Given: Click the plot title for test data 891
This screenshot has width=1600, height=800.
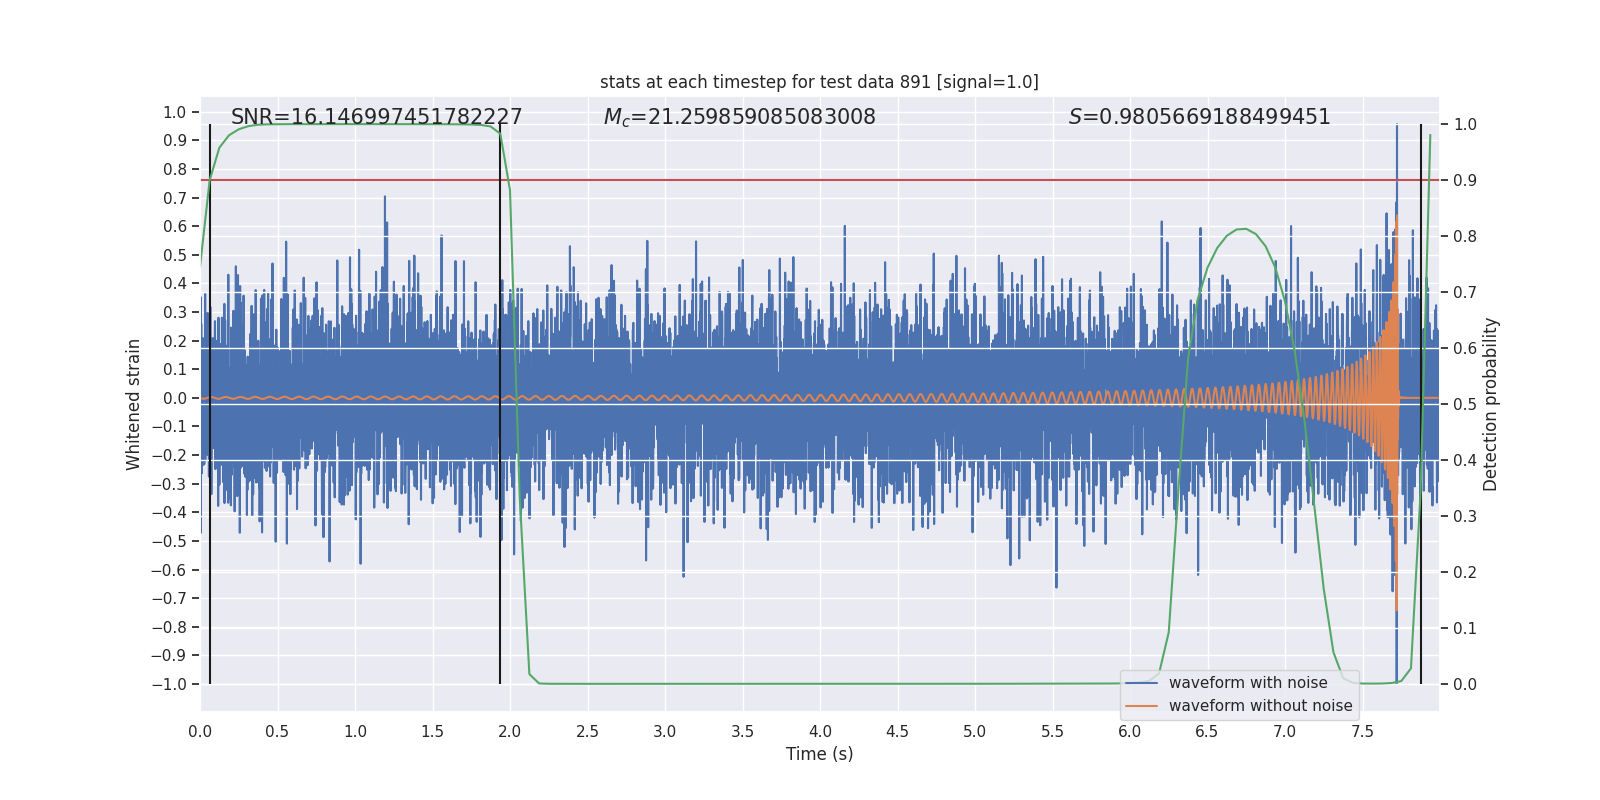Looking at the screenshot, I should 819,82.
